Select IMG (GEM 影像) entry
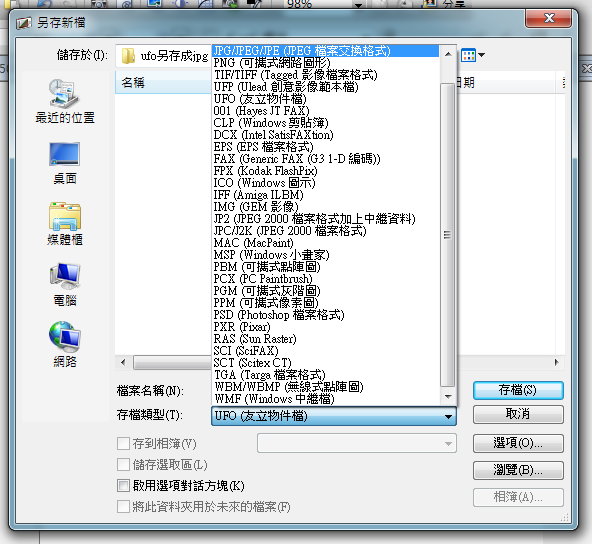This screenshot has width=592, height=544. 325,207
